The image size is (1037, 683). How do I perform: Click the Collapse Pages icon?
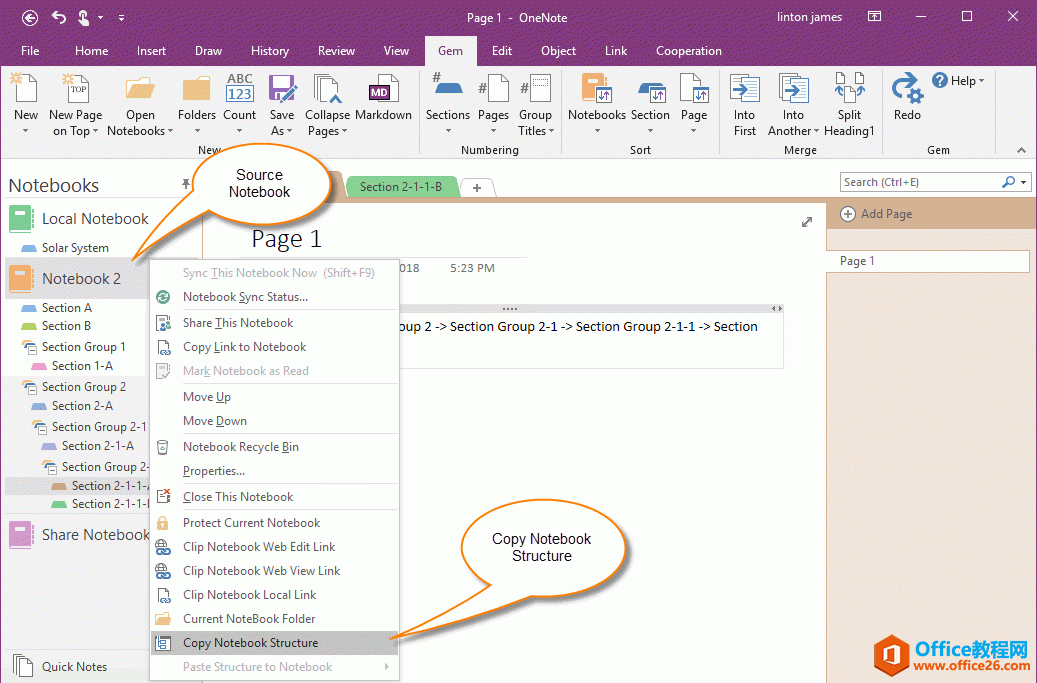[327, 92]
